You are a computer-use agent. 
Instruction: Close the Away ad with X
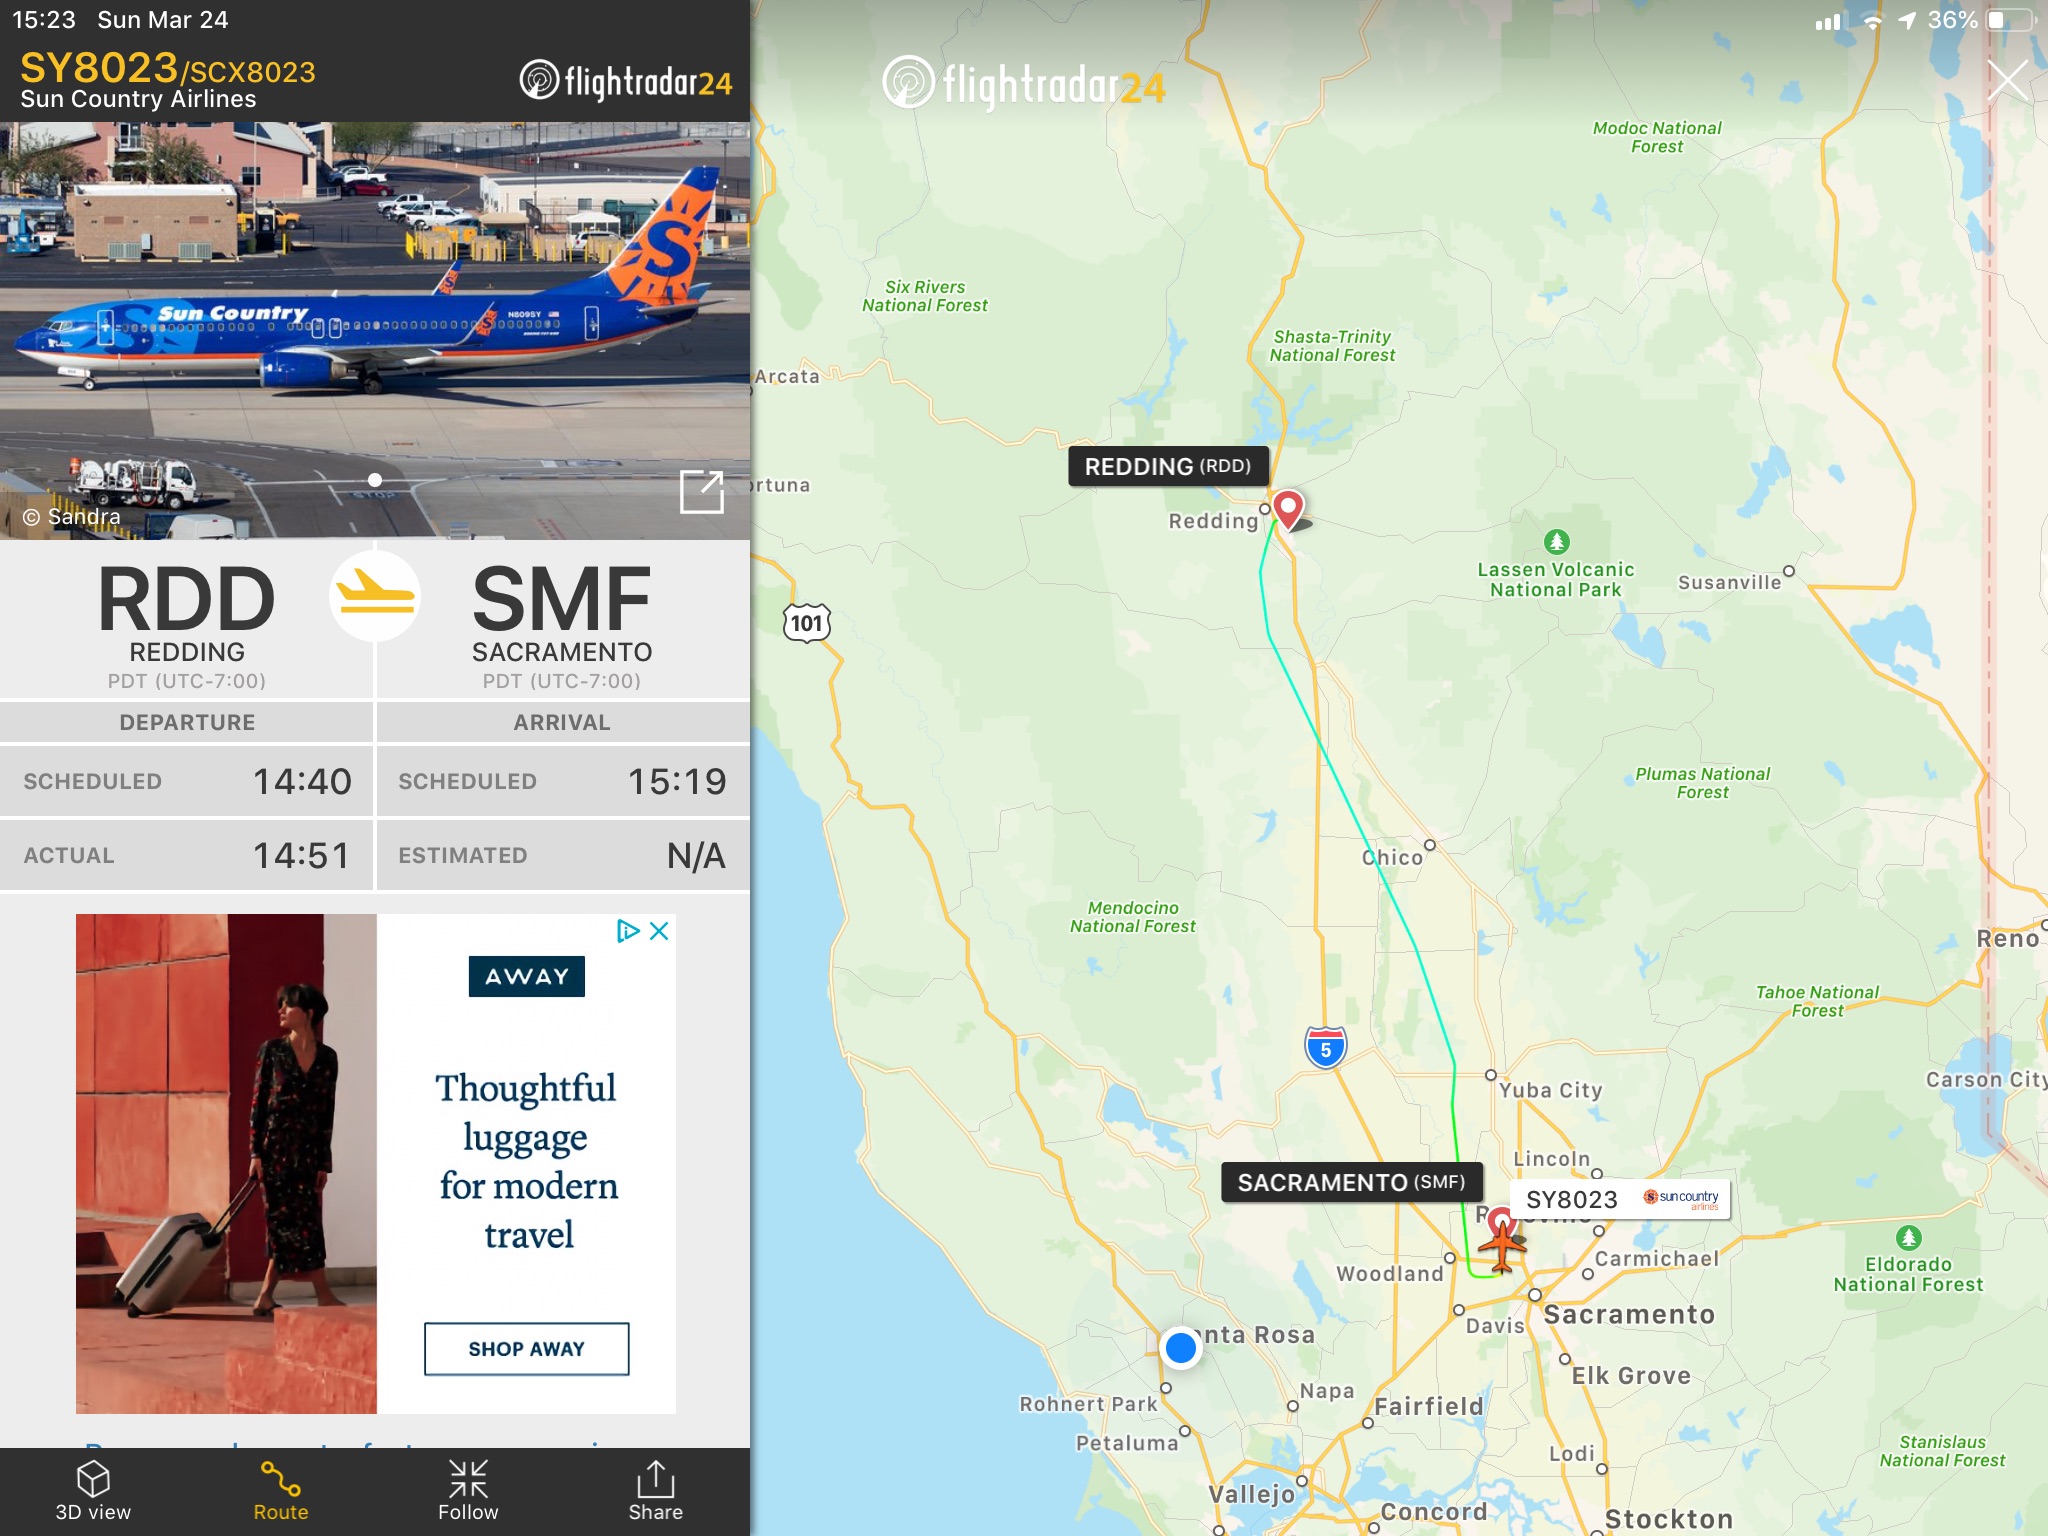pyautogui.click(x=659, y=931)
